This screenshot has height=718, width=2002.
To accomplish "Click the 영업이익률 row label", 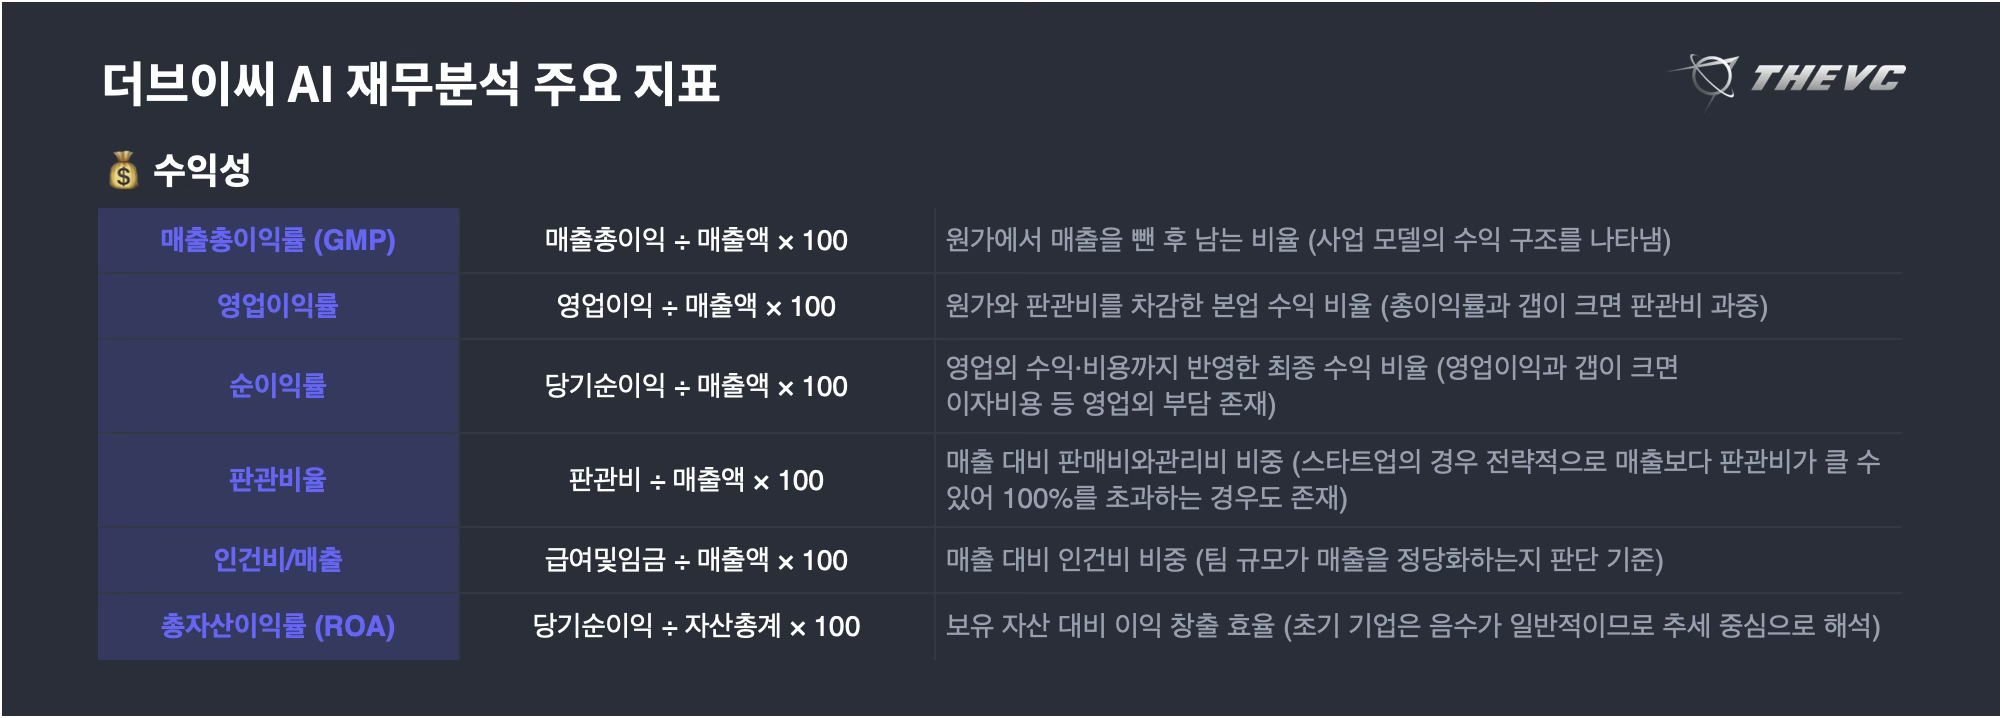I will pyautogui.click(x=278, y=306).
